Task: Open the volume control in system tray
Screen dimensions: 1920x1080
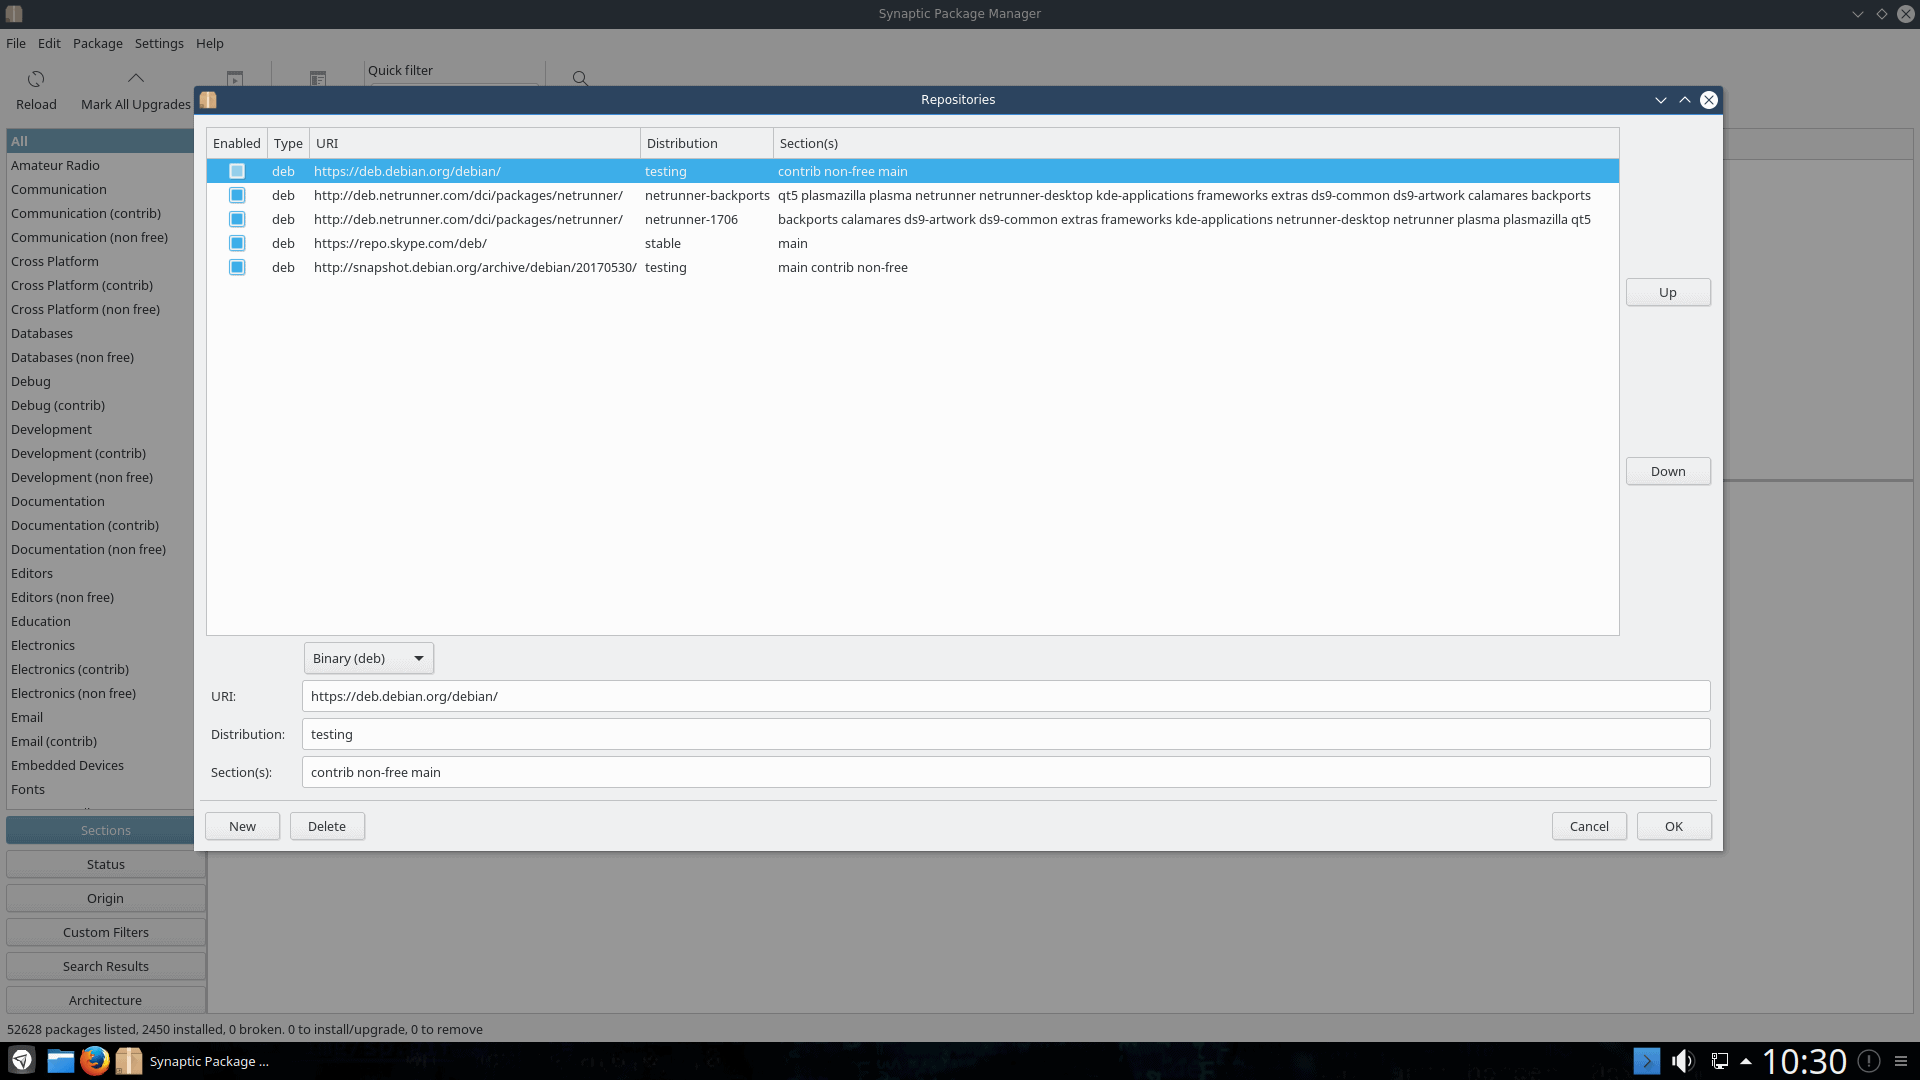Action: (x=1683, y=1061)
